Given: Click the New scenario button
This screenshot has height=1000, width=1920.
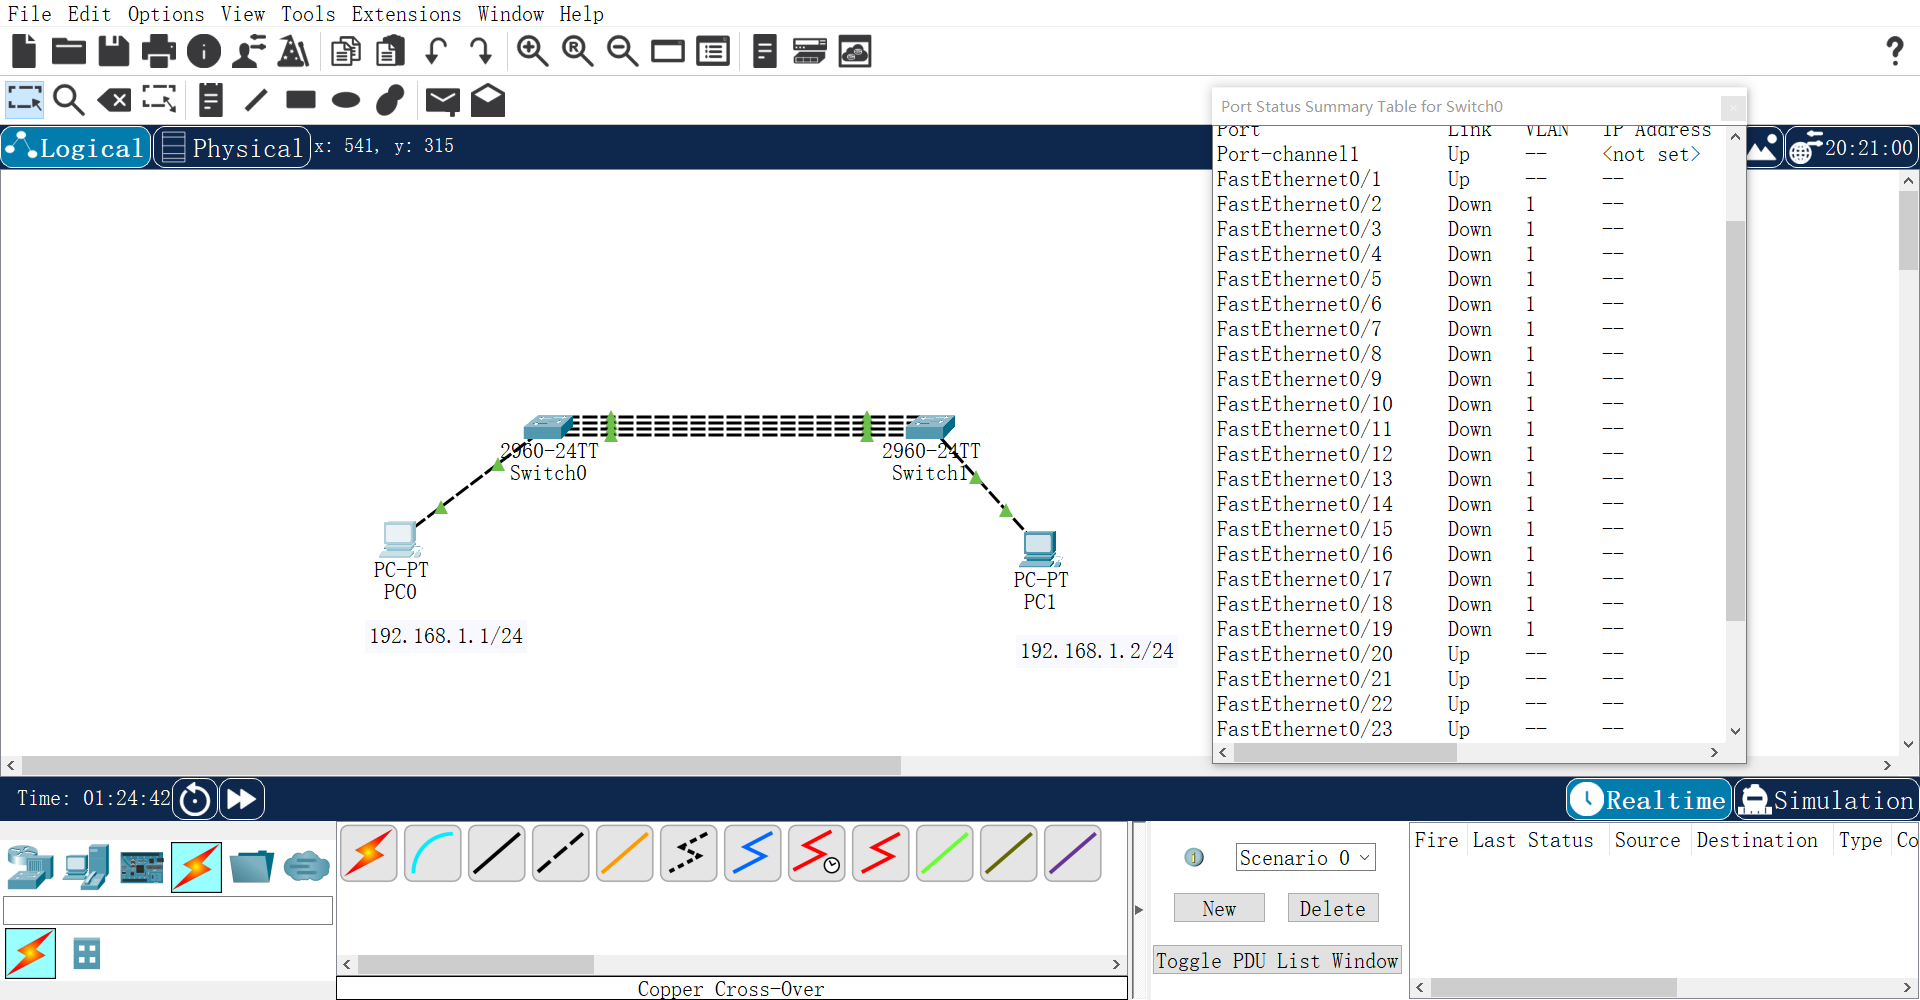Looking at the screenshot, I should (x=1219, y=908).
